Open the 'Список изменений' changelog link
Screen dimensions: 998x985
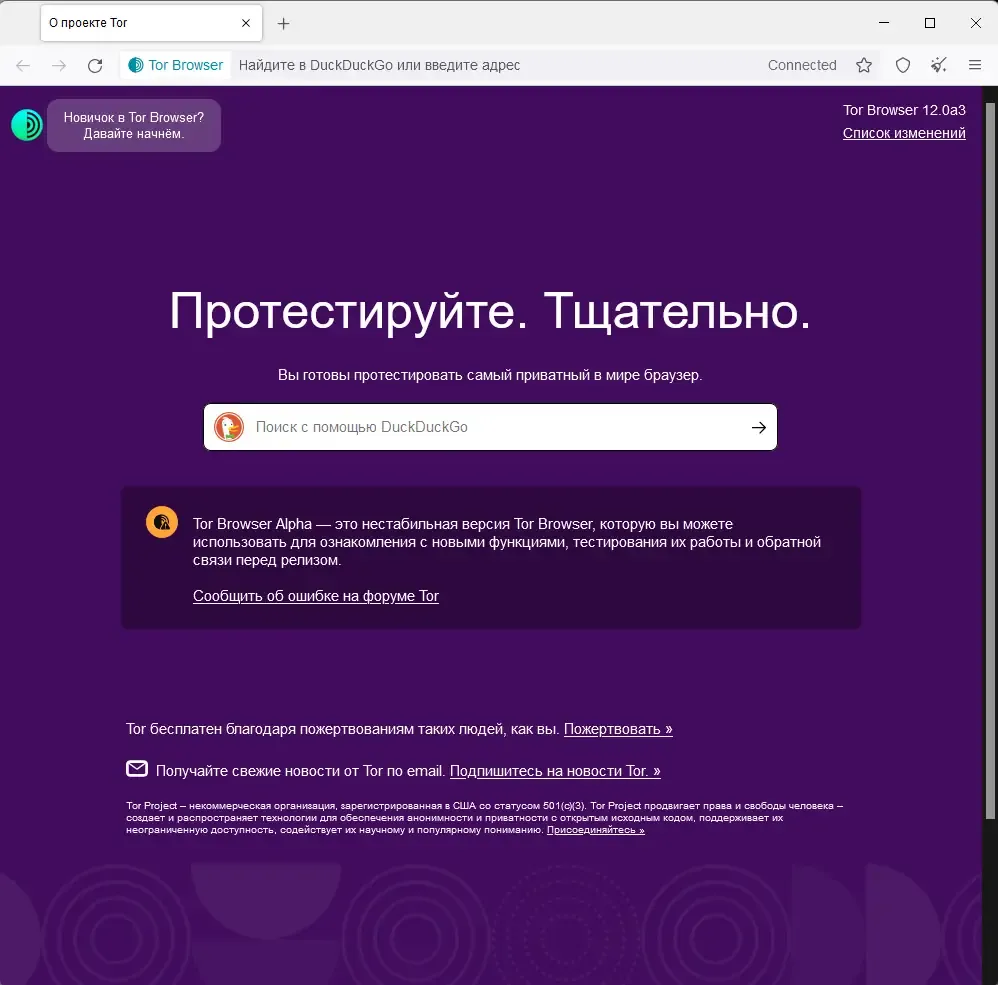(904, 133)
